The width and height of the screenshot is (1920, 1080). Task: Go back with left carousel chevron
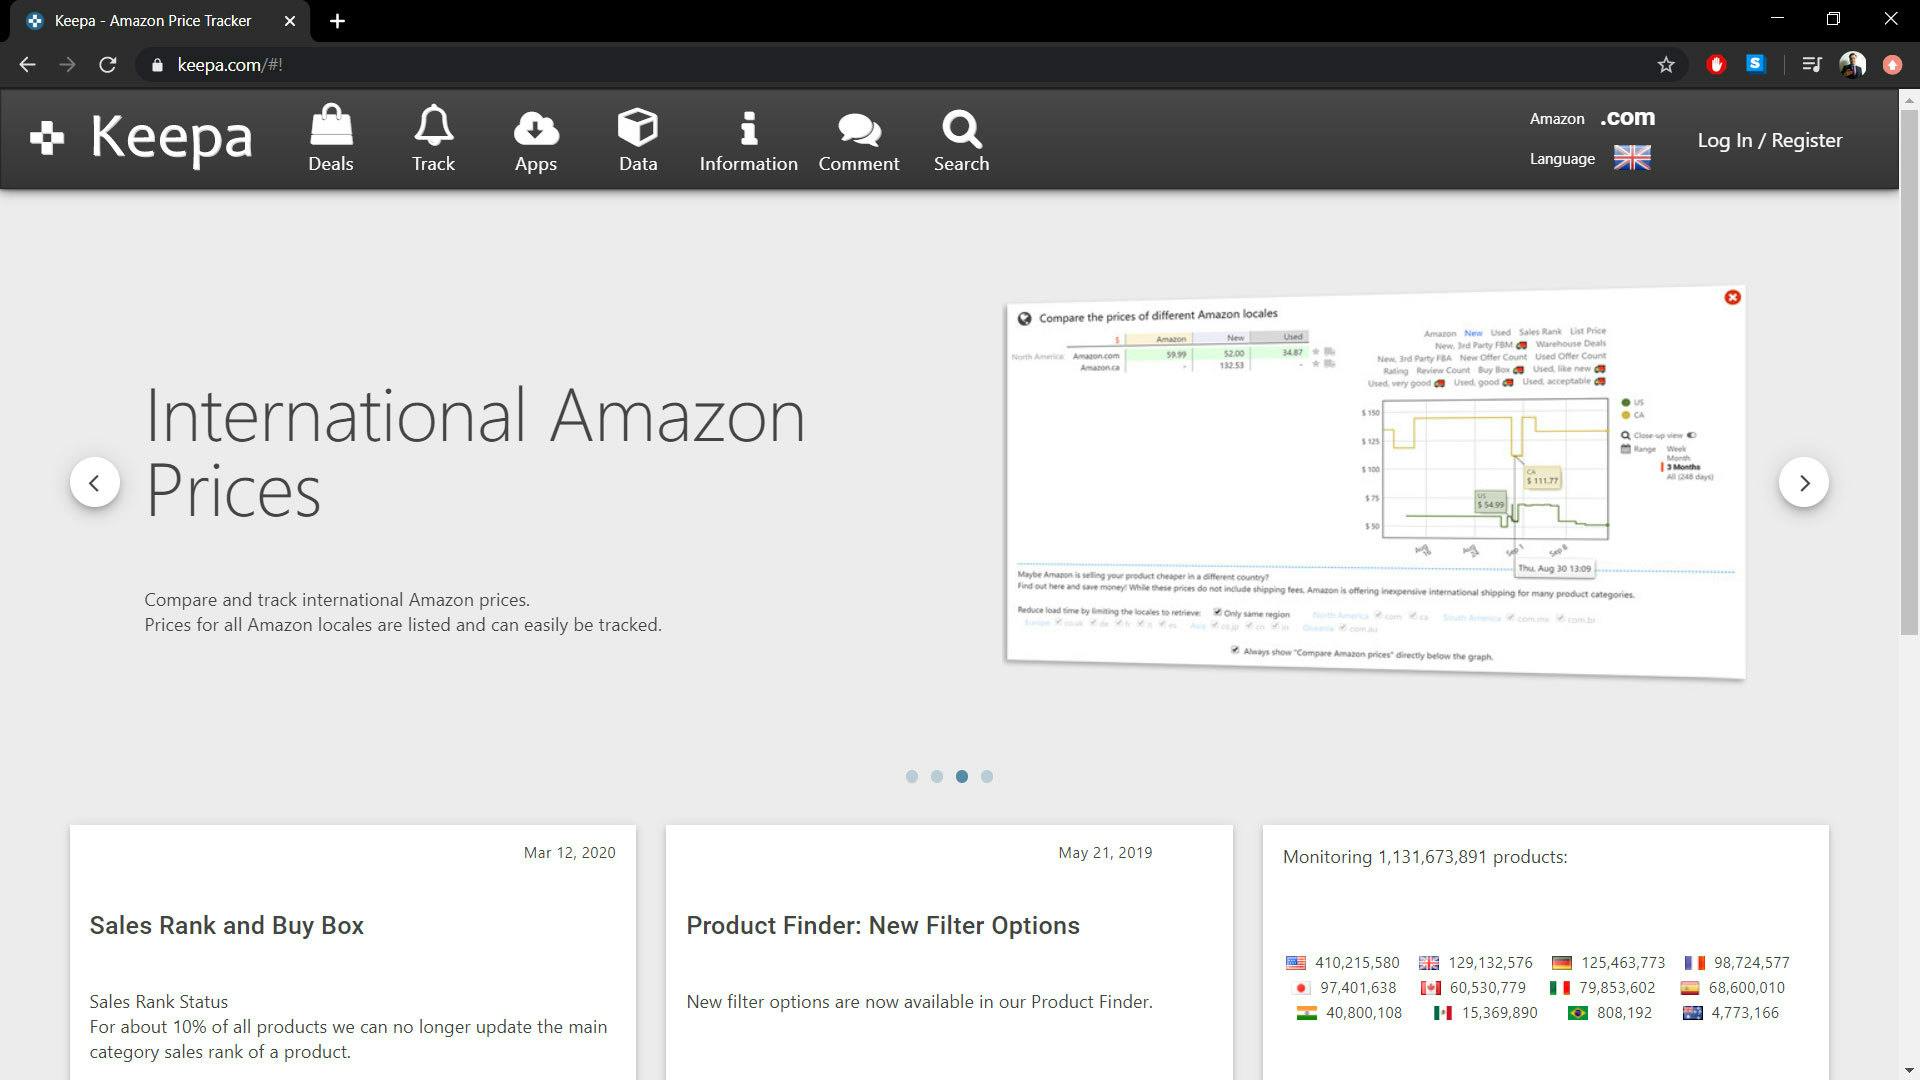95,483
